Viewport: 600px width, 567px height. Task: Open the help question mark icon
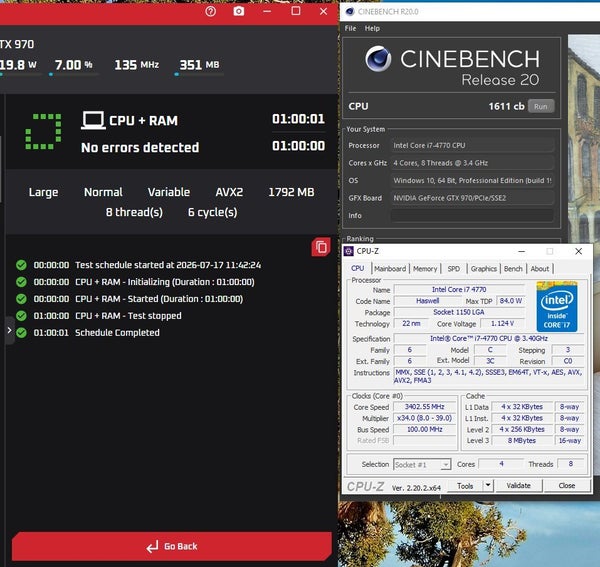[210, 11]
